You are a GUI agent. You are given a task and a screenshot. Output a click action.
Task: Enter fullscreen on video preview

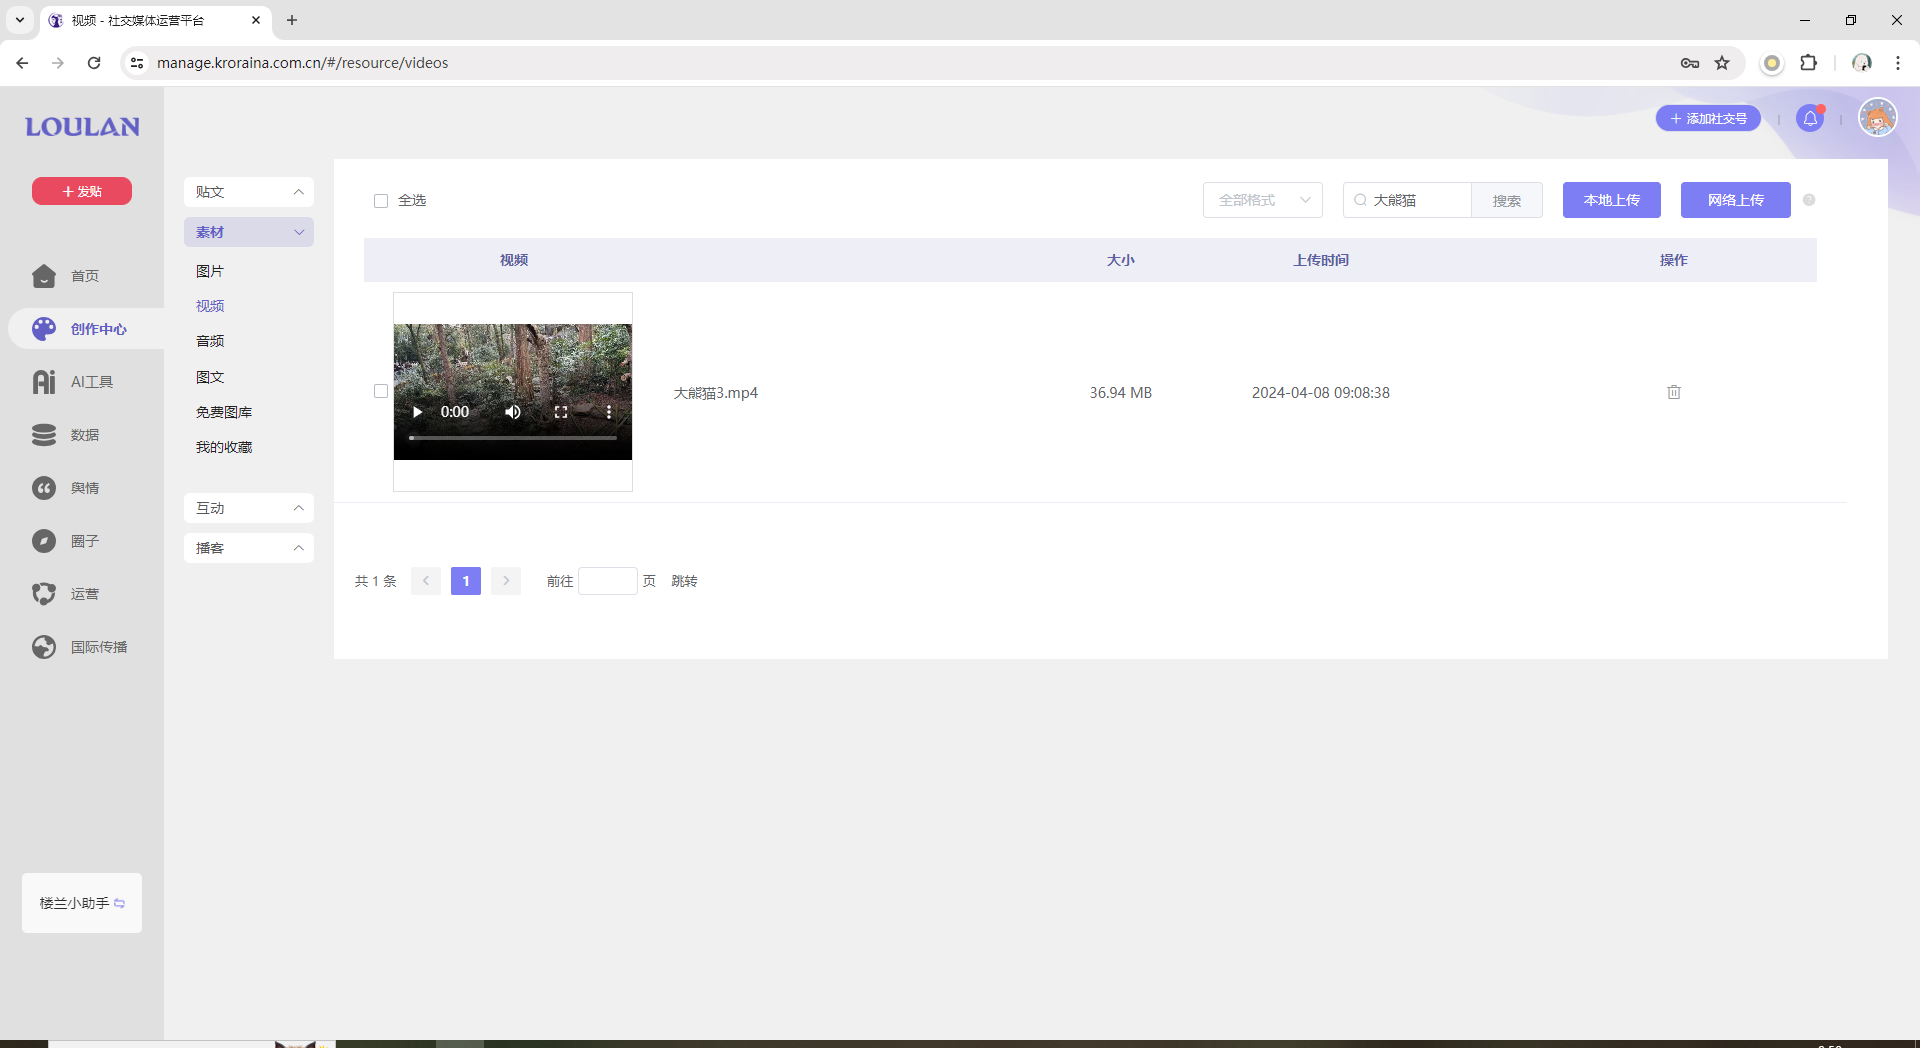tap(561, 412)
